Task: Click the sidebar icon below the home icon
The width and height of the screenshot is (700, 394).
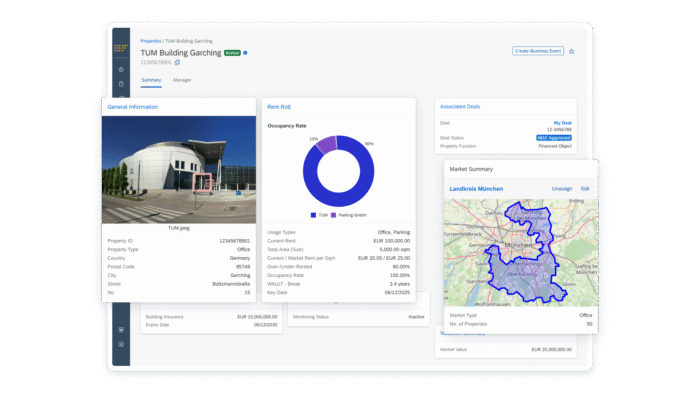Action: [x=121, y=84]
